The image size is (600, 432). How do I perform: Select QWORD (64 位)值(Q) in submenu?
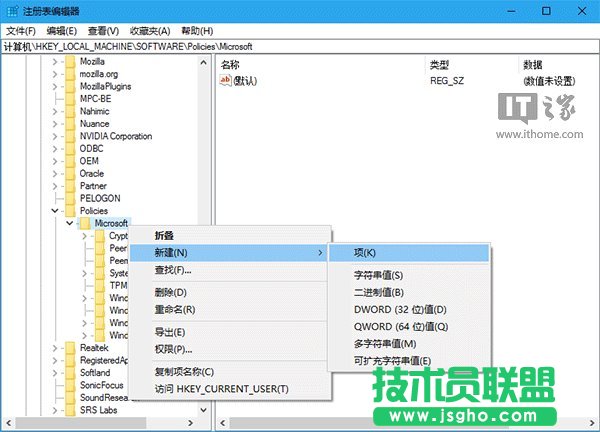coord(409,327)
